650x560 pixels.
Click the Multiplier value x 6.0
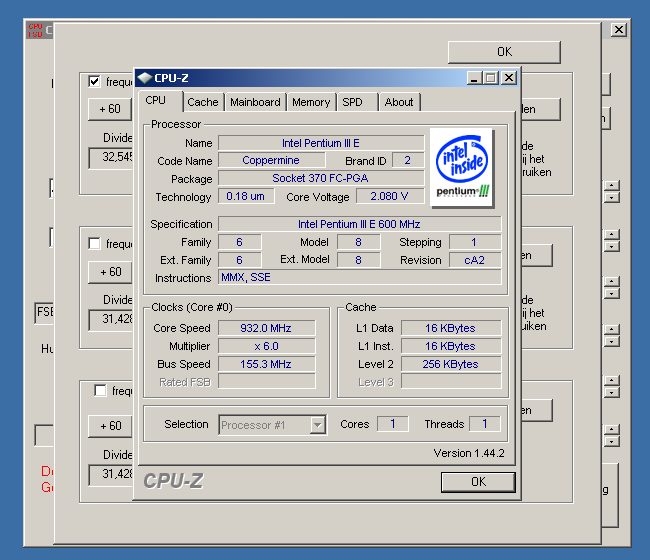pyautogui.click(x=267, y=346)
